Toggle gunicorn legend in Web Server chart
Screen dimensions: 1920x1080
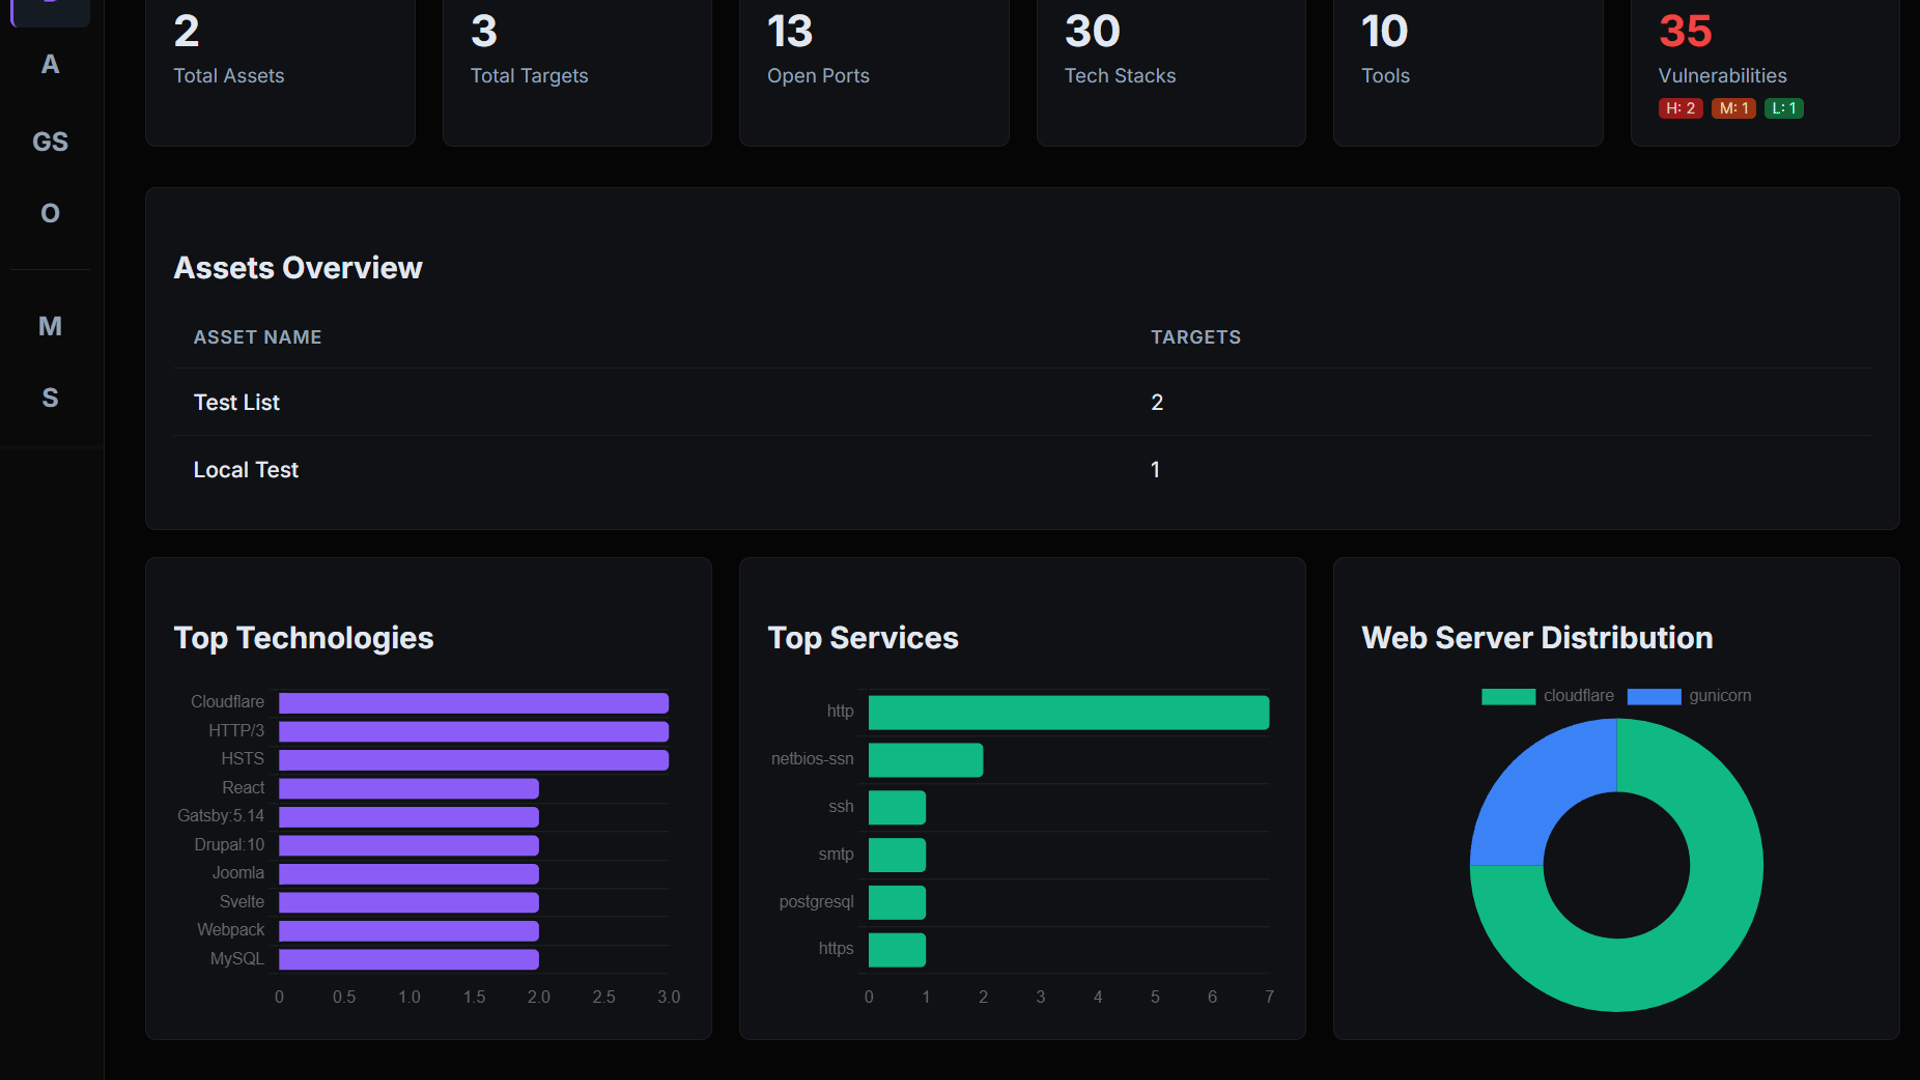click(1689, 696)
